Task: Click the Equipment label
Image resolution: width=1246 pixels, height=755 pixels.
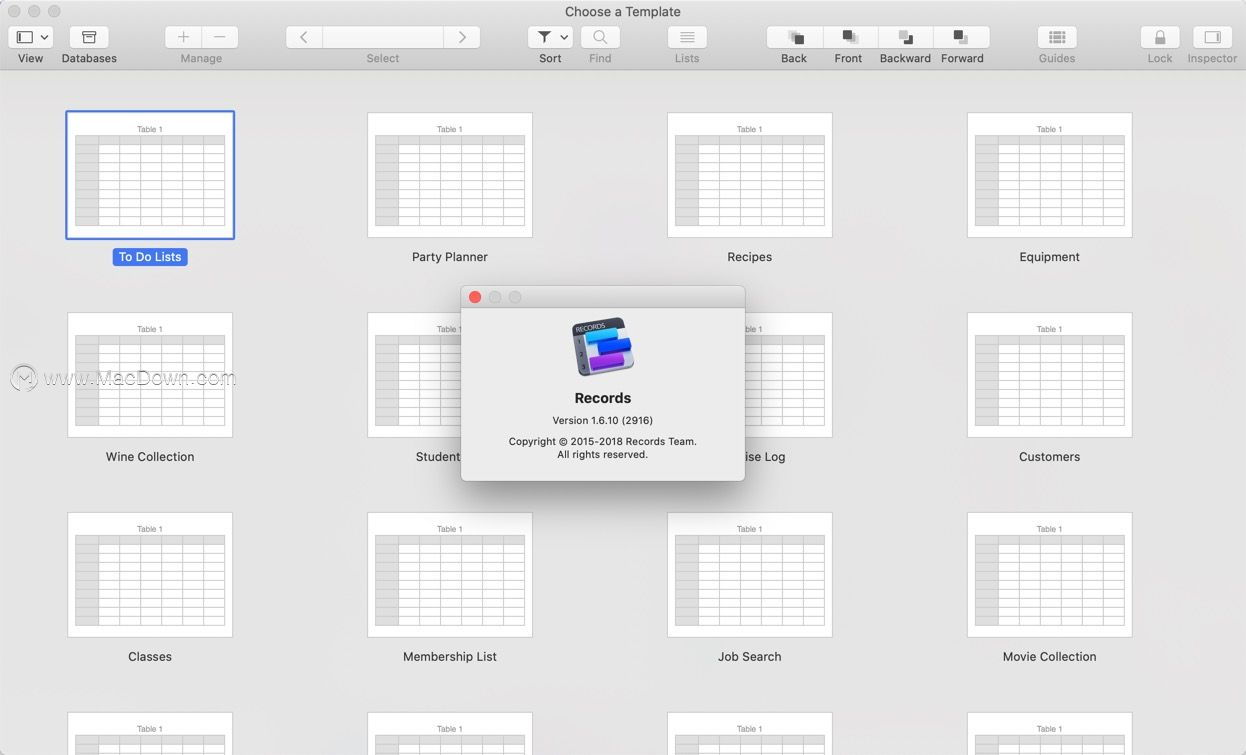Action: point(1050,257)
